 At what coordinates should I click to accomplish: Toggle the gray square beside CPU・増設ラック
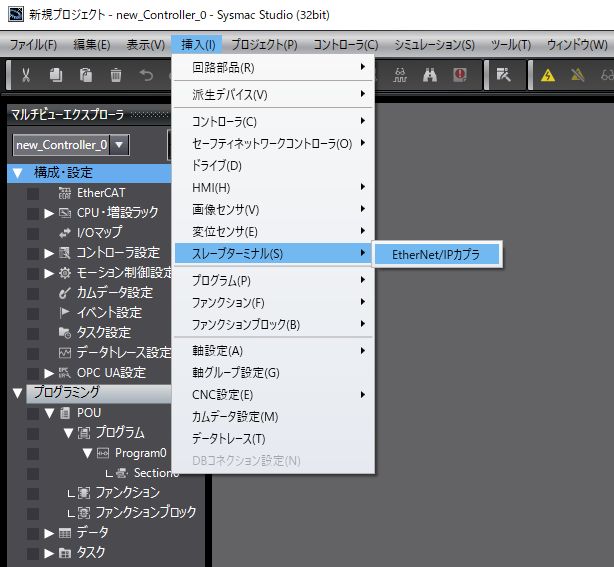33,213
